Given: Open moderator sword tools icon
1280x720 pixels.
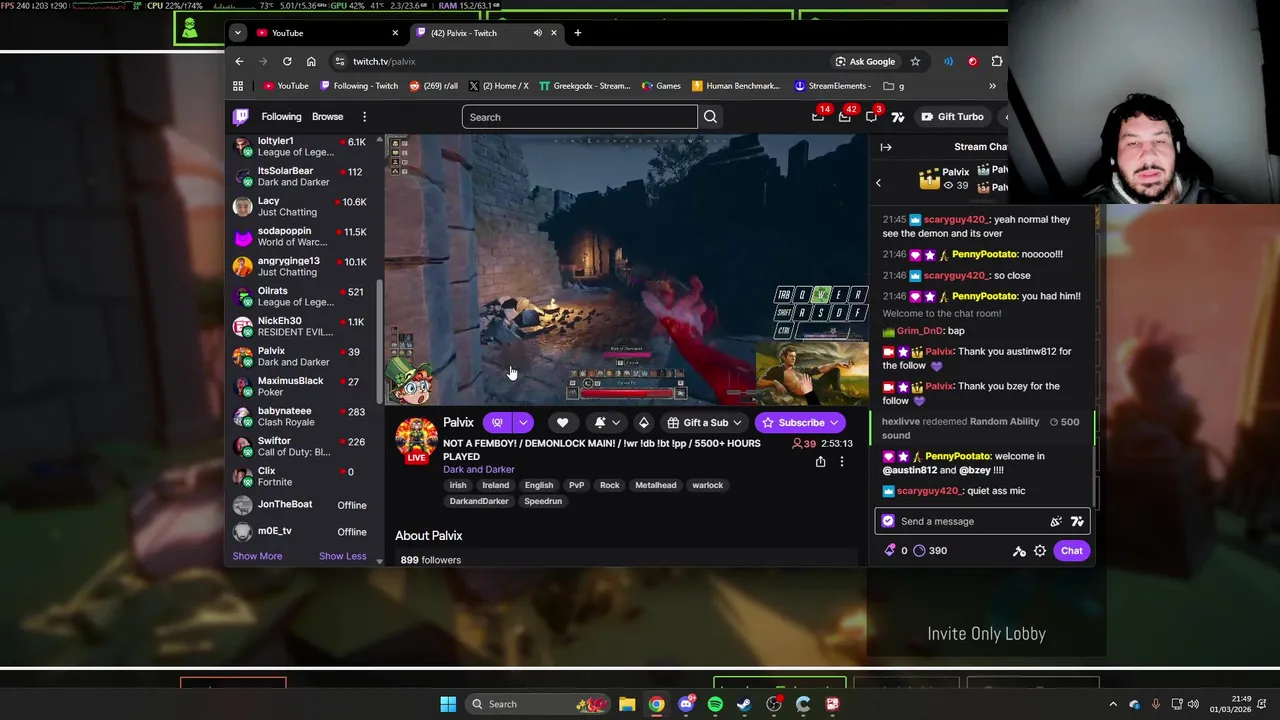Looking at the screenshot, I should tap(1019, 551).
